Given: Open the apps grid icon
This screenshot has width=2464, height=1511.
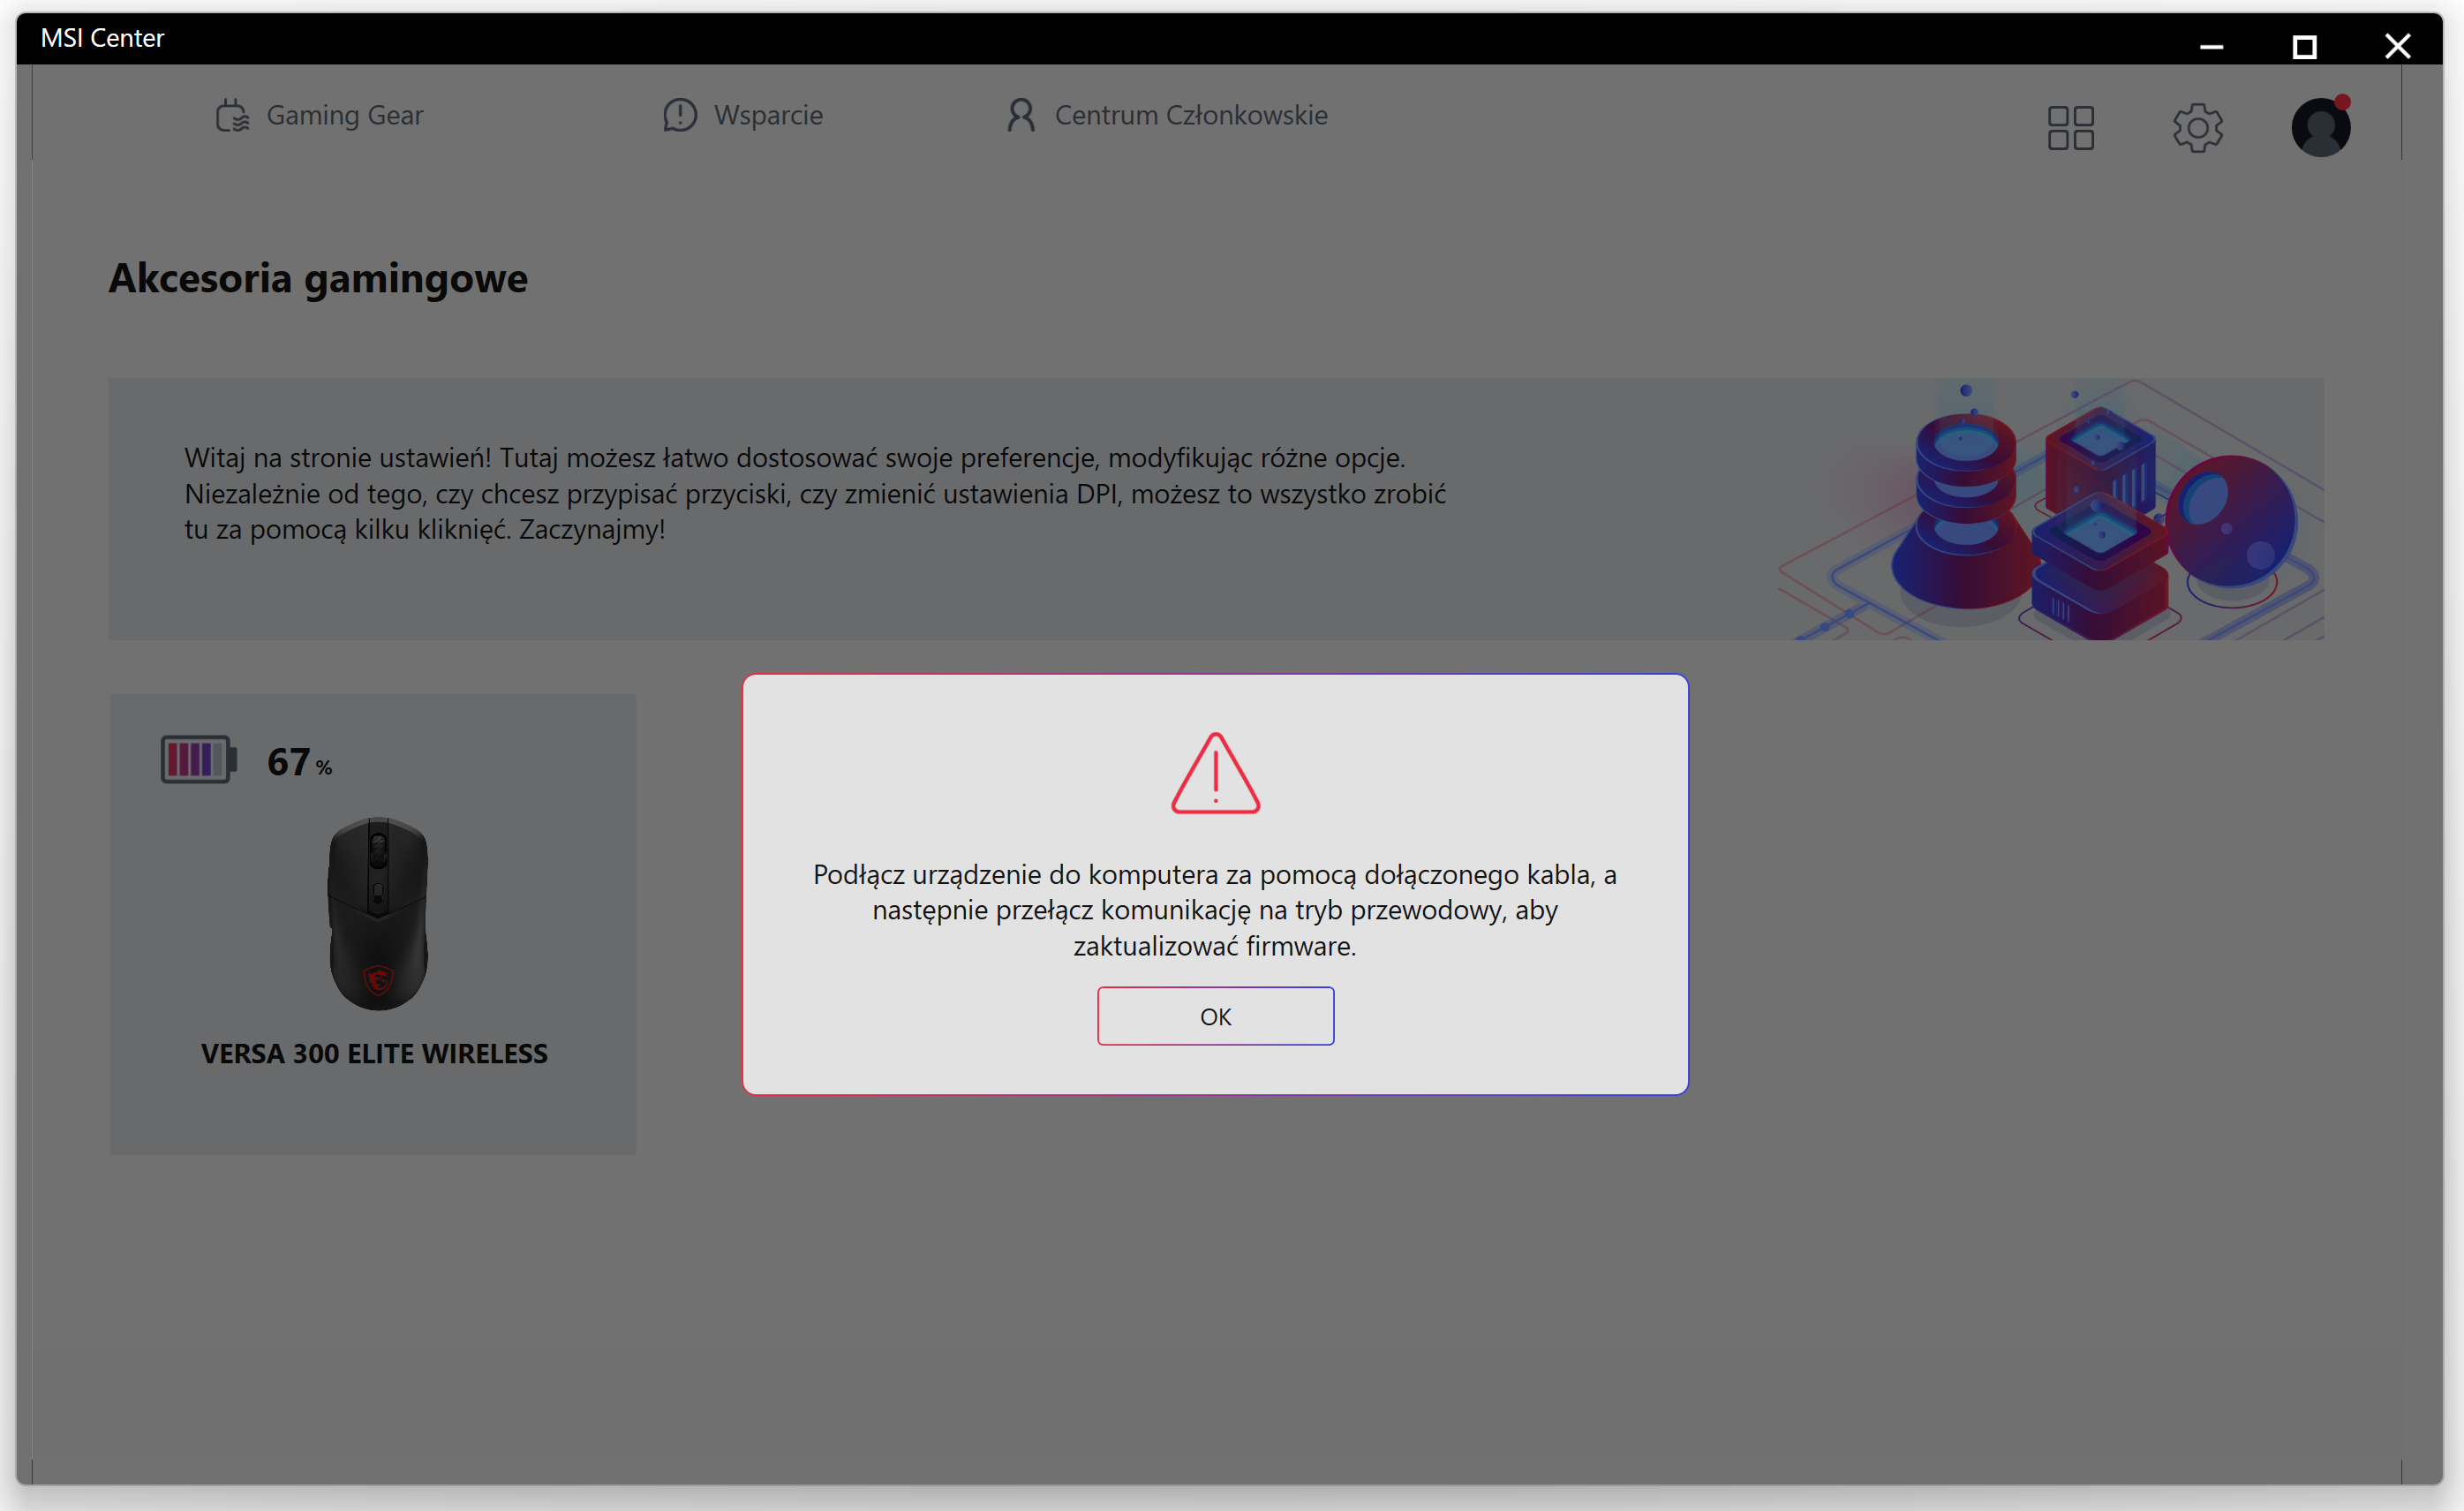Looking at the screenshot, I should (2070, 128).
